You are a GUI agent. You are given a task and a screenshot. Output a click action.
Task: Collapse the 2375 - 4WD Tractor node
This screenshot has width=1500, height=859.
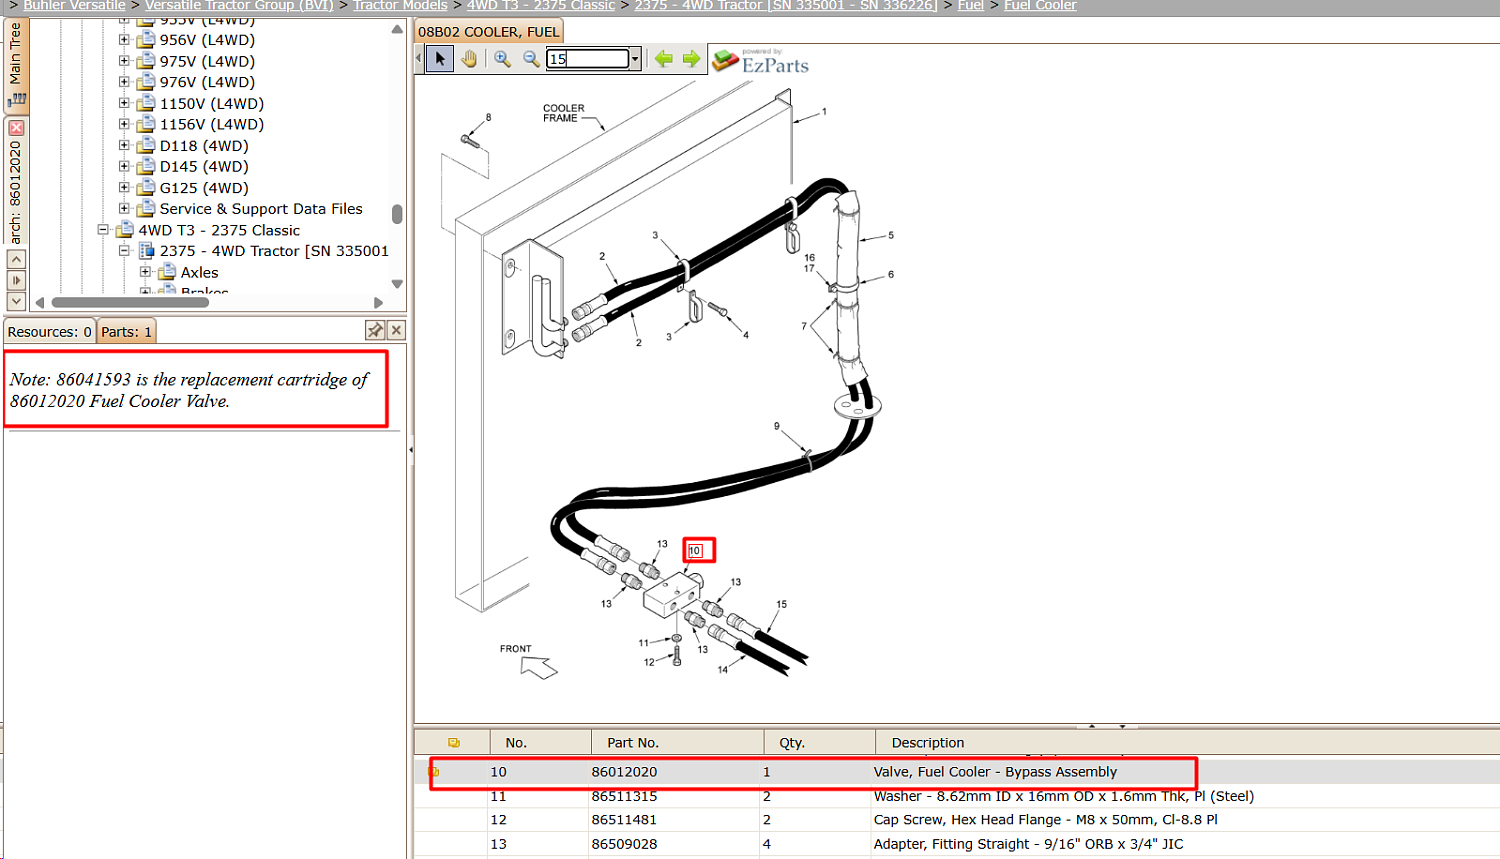click(x=124, y=251)
